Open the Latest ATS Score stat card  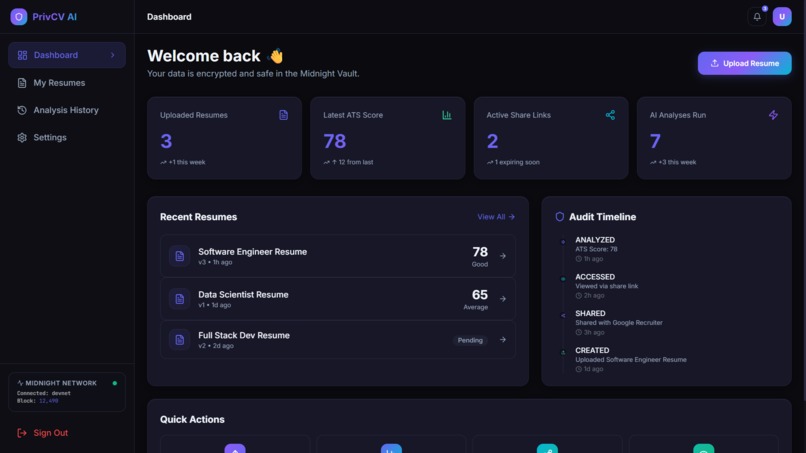coord(388,138)
